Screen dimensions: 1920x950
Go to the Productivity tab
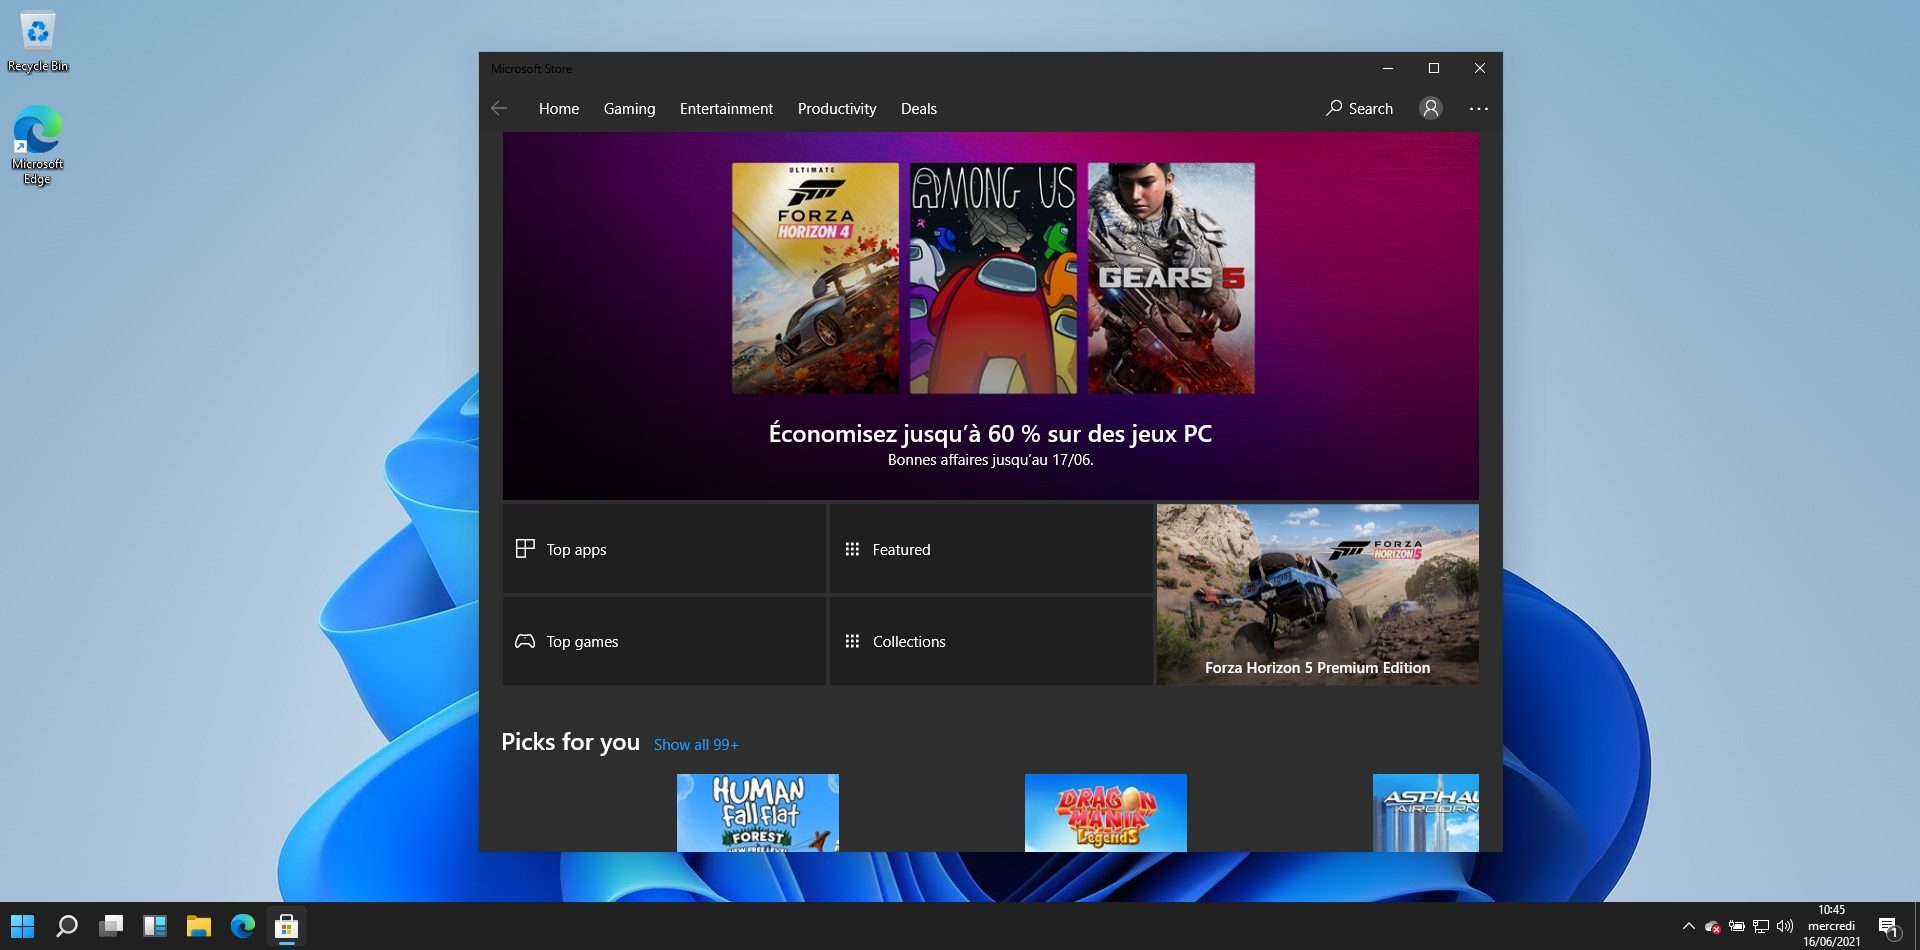[x=836, y=108]
